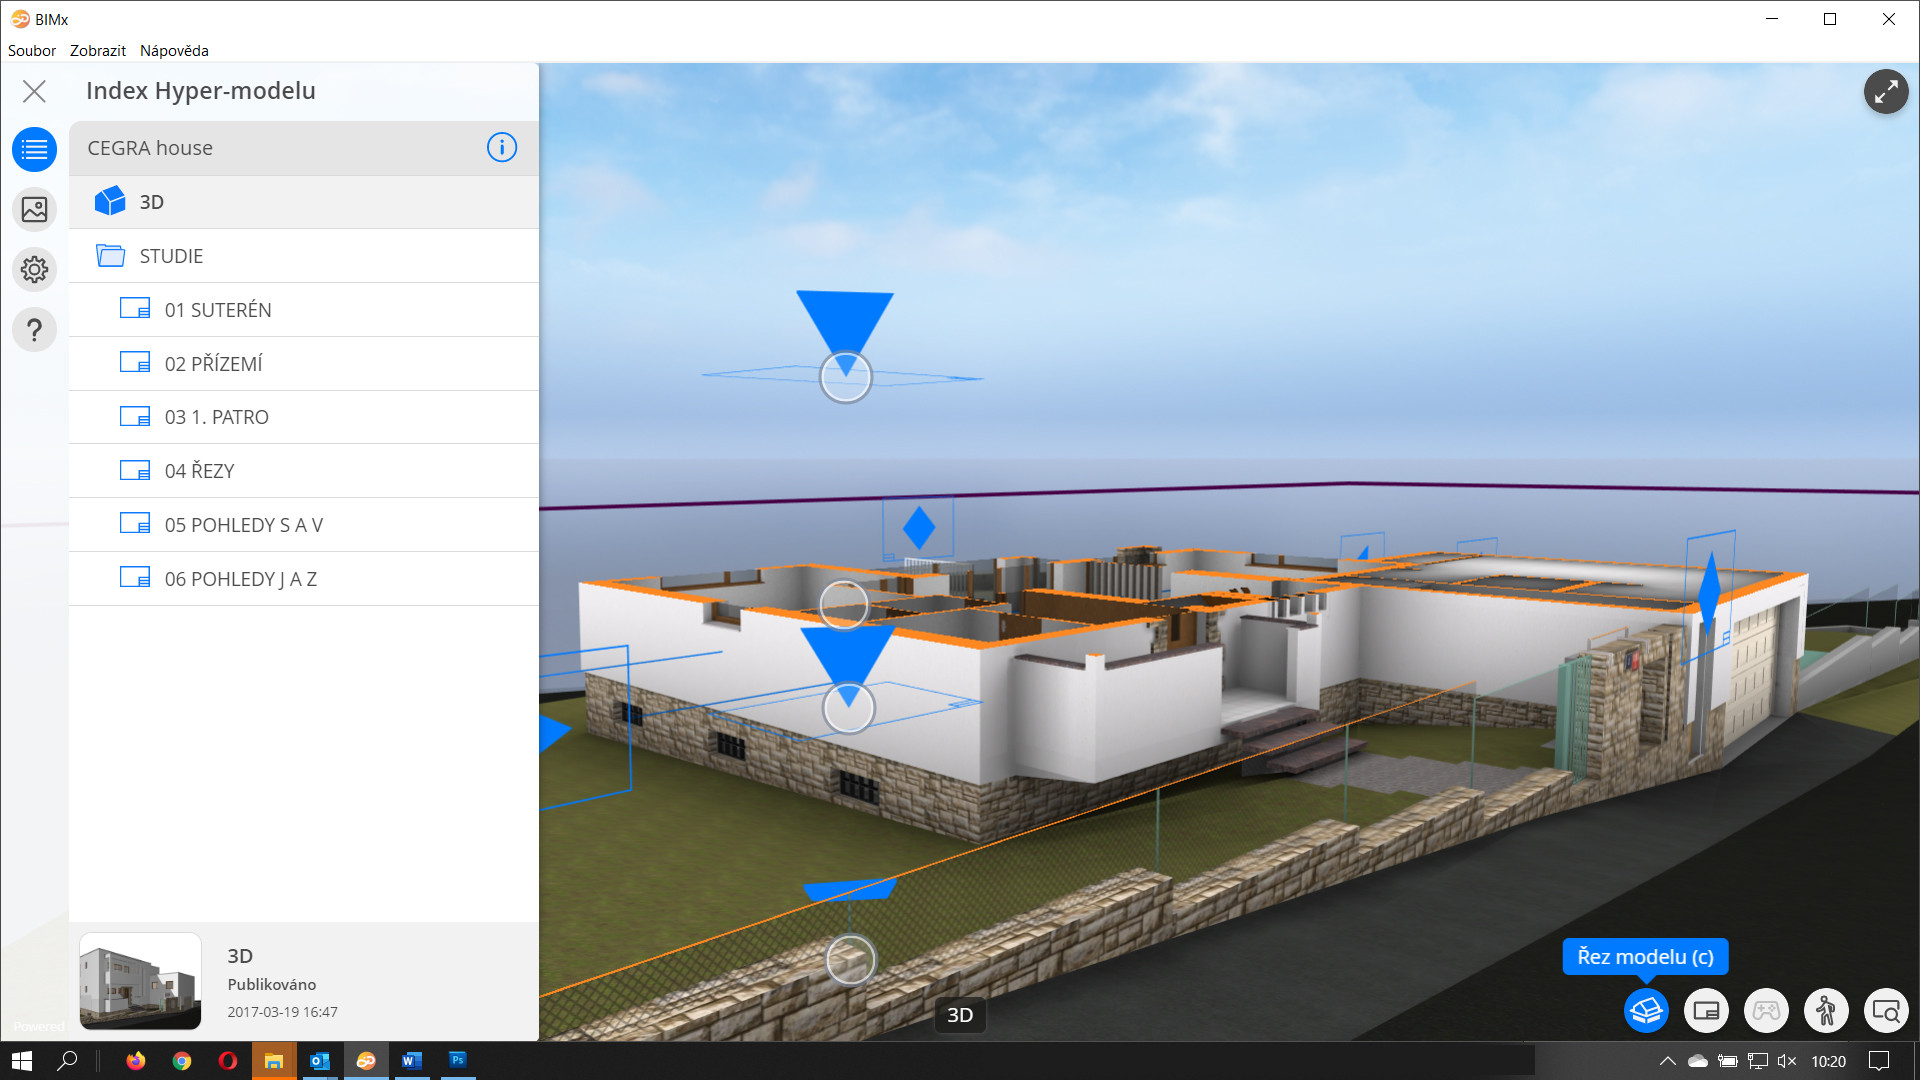
Task: Open the info panel icon beside the cut tool
Action: 1705,1010
